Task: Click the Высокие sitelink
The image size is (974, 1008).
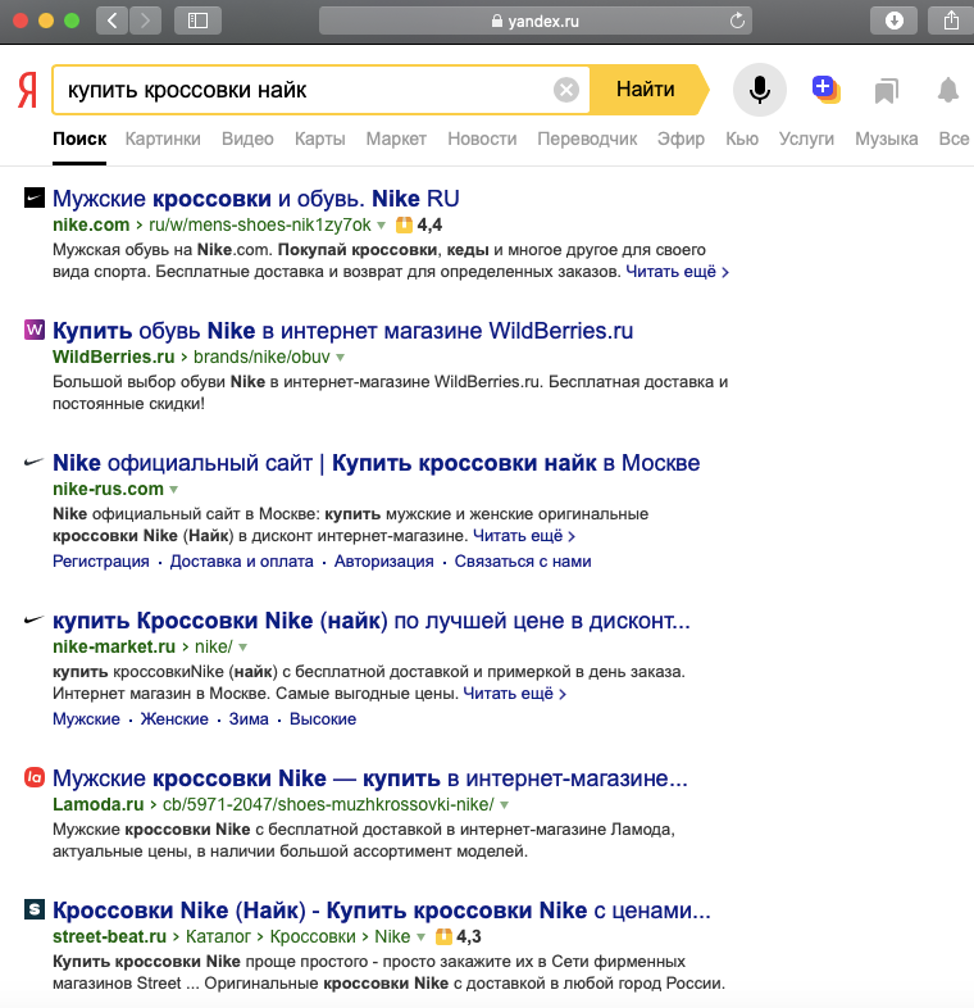Action: coord(323,719)
